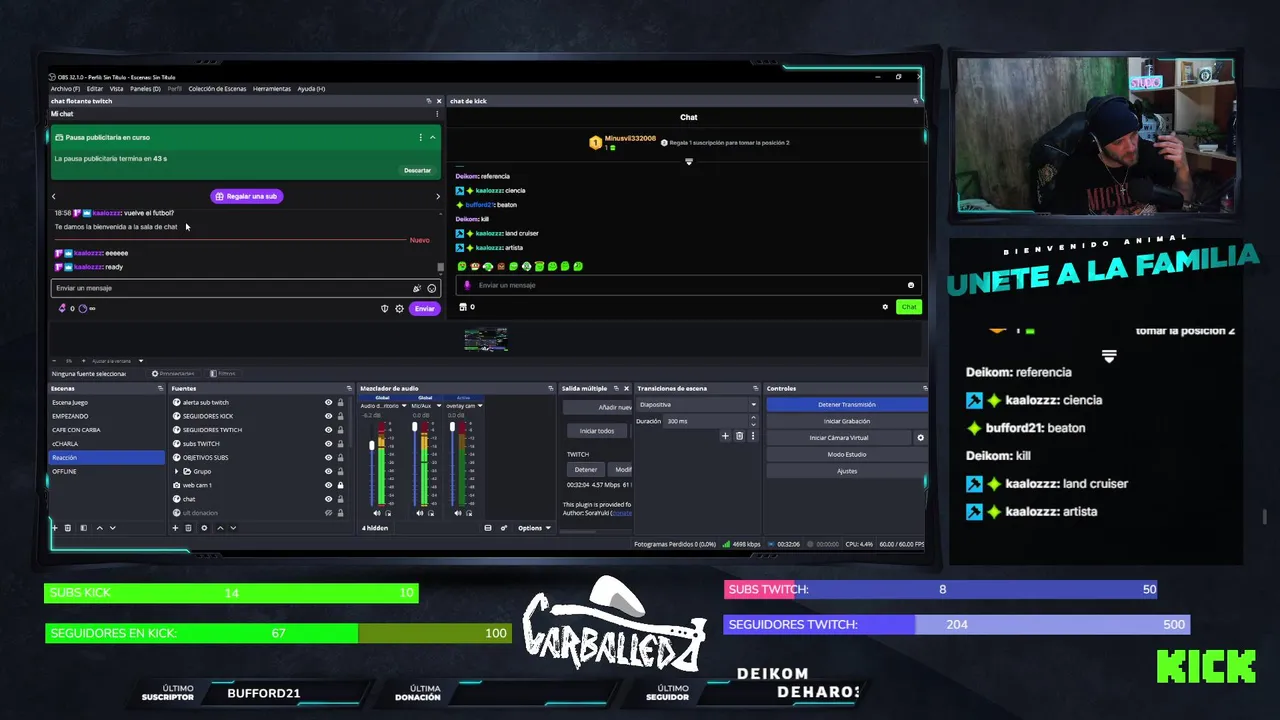Add a new source in Fuentes panel

[175, 528]
